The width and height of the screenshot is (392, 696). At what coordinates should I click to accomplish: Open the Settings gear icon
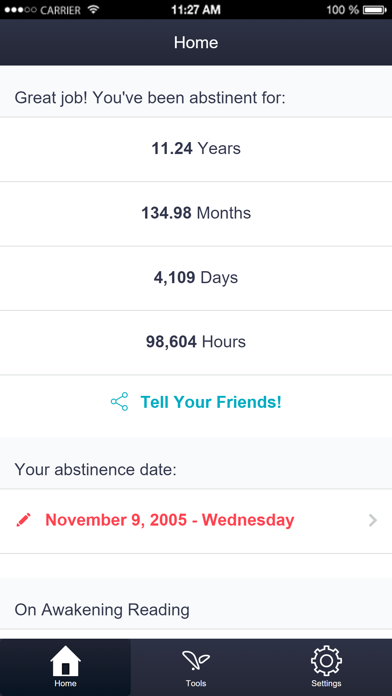coord(326,661)
